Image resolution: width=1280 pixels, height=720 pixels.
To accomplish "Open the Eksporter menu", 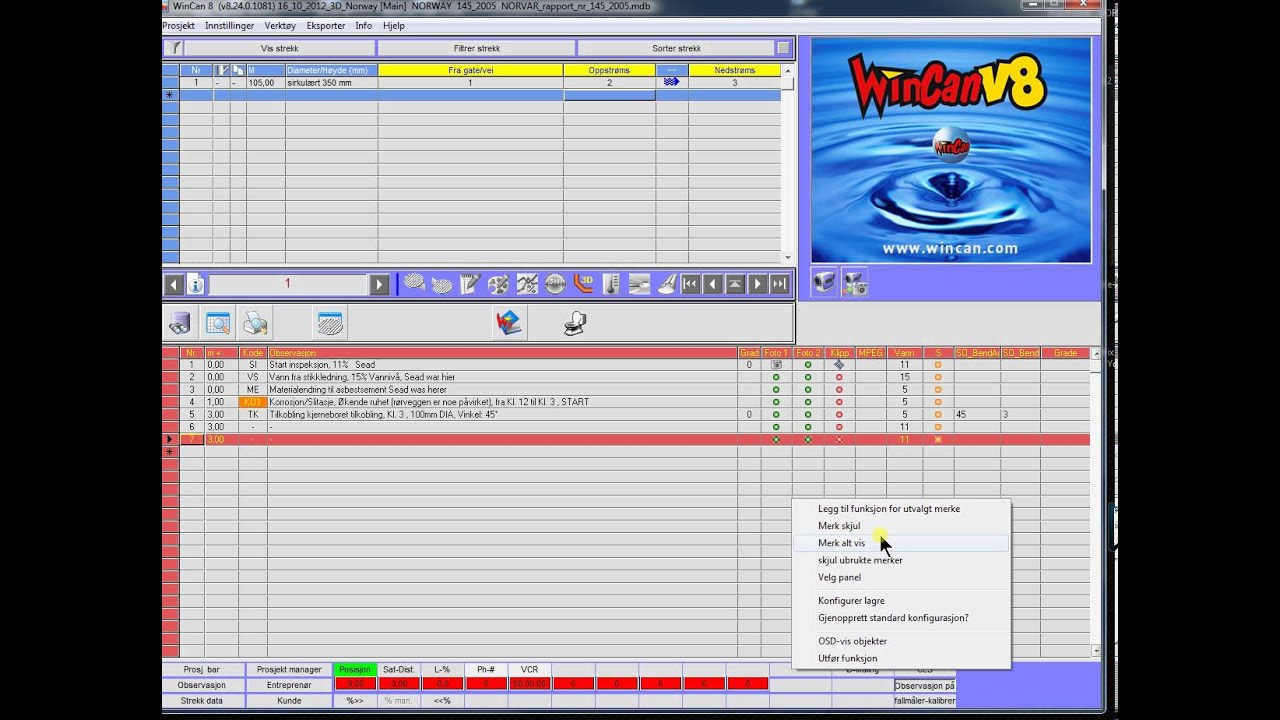I will click(326, 25).
